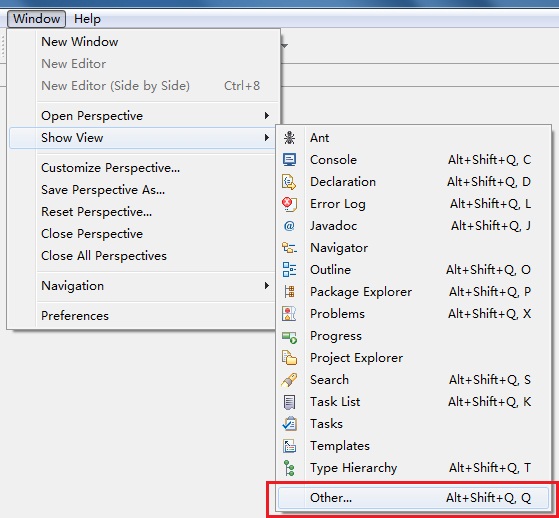Image resolution: width=559 pixels, height=518 pixels.
Task: Click the Show View submenu arrow
Action: coord(266,138)
